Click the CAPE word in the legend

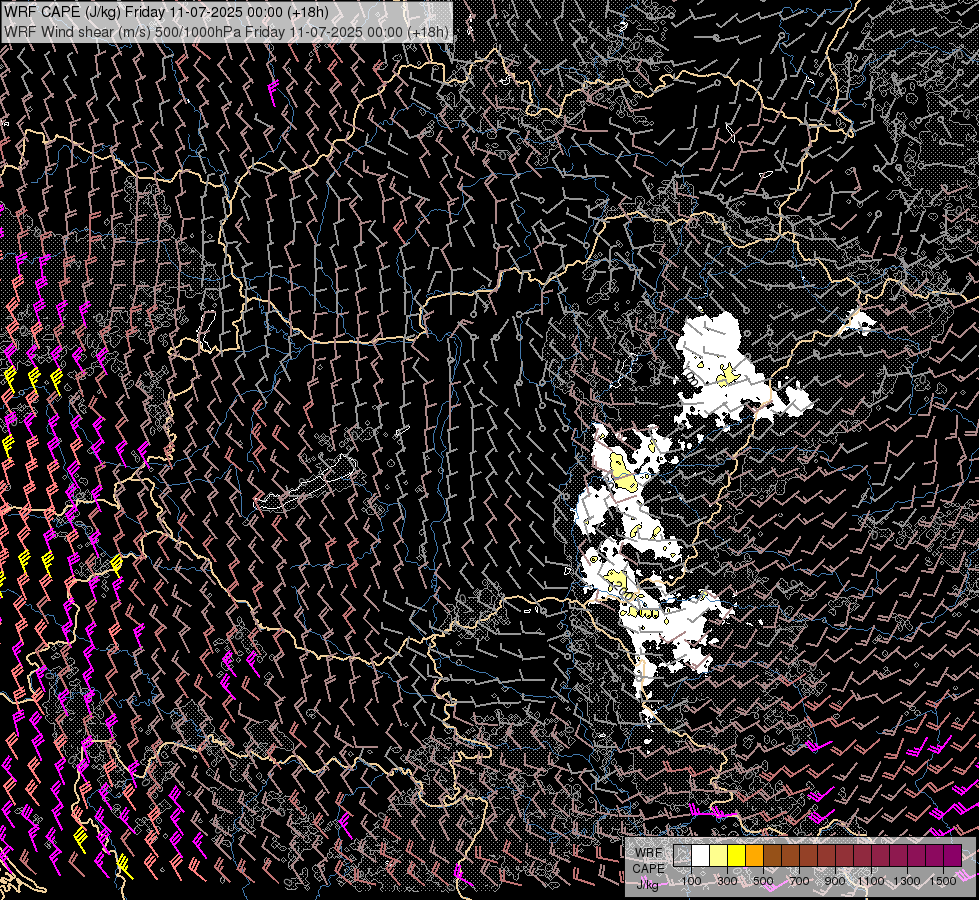(648, 868)
